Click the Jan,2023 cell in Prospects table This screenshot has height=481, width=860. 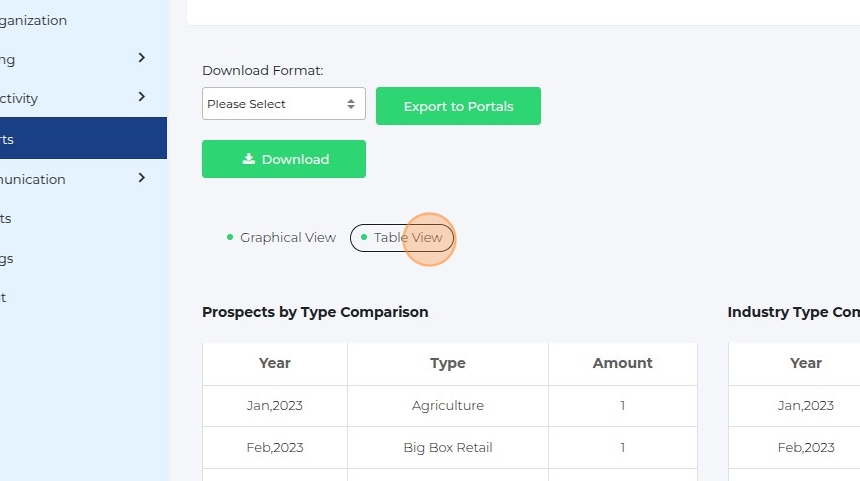(275, 406)
